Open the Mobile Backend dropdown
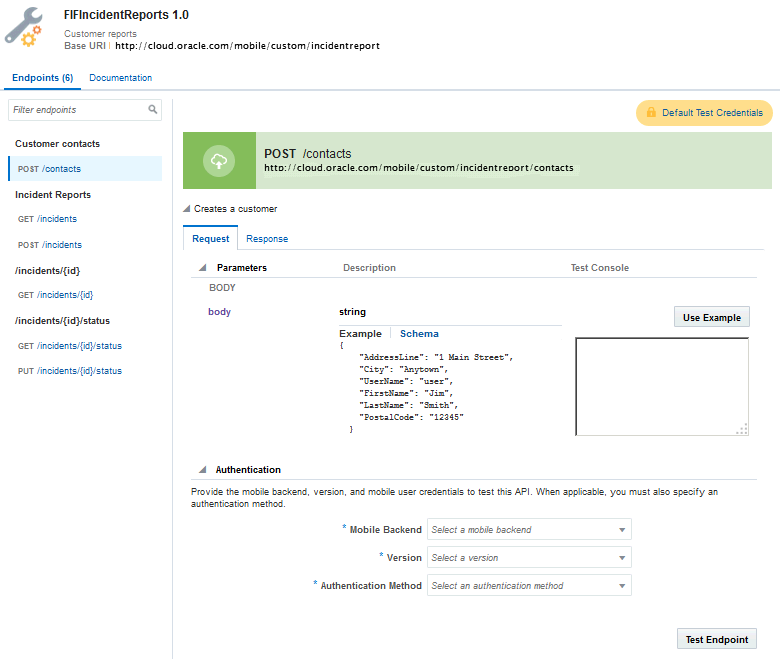The width and height of the screenshot is (780, 659). tap(529, 530)
